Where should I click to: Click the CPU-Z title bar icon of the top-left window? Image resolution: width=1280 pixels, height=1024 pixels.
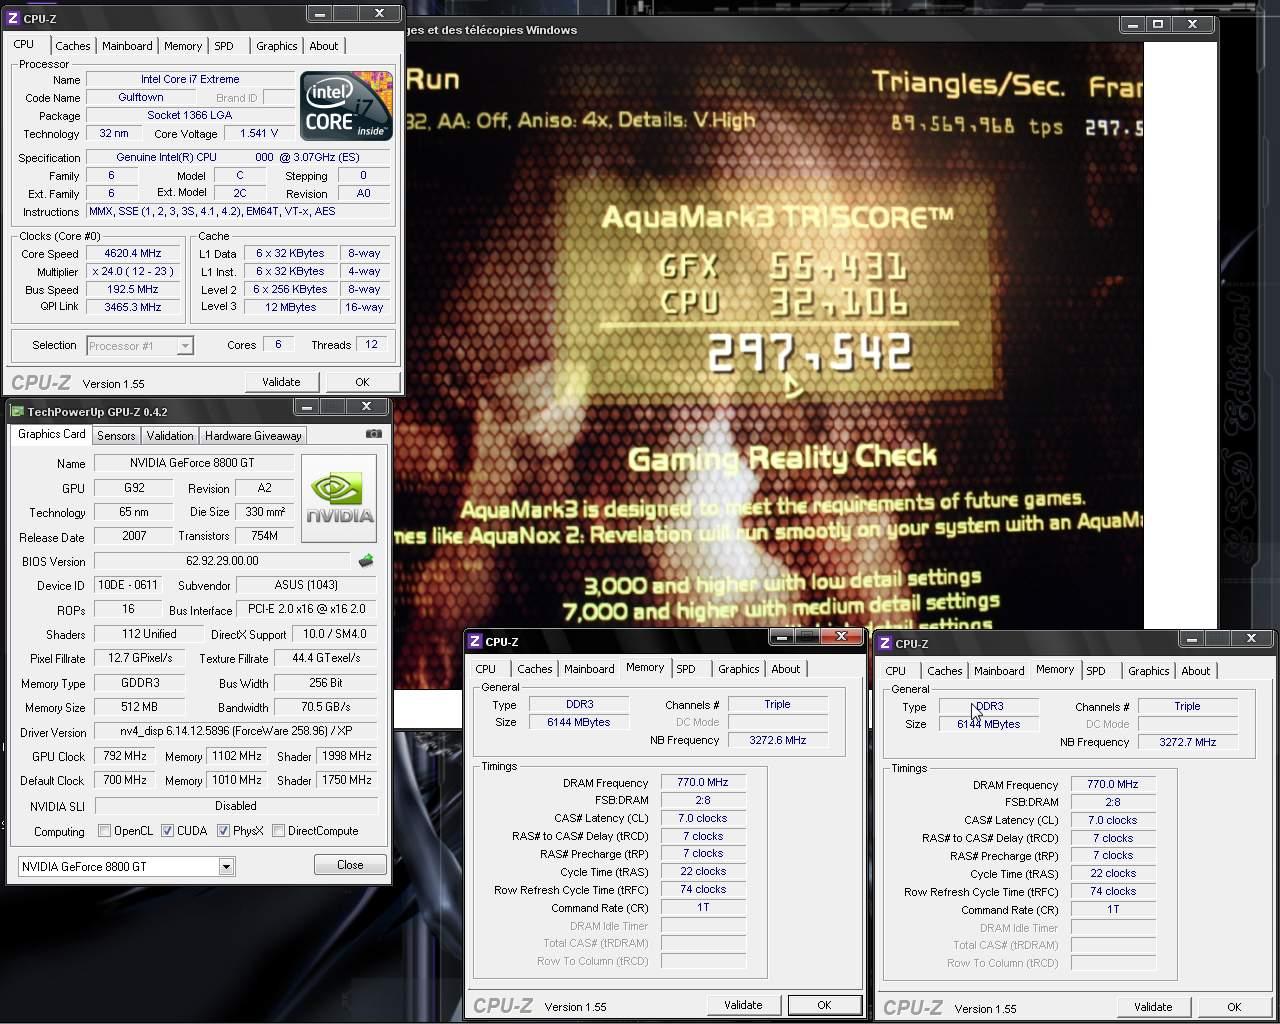coord(13,18)
